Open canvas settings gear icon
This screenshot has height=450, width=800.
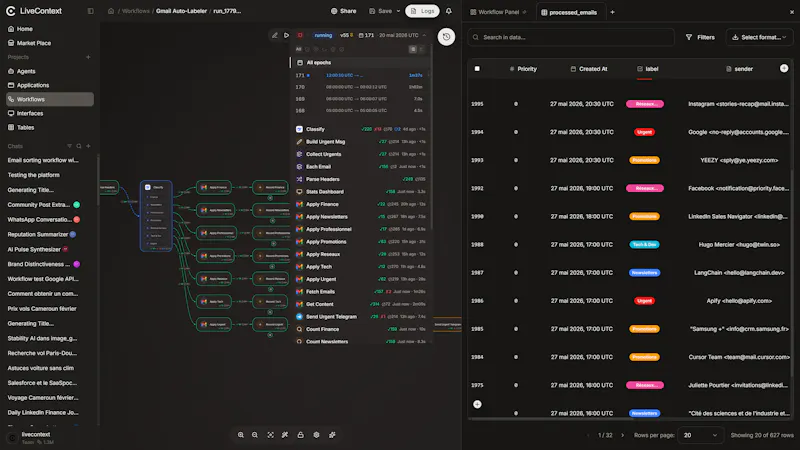pos(316,435)
